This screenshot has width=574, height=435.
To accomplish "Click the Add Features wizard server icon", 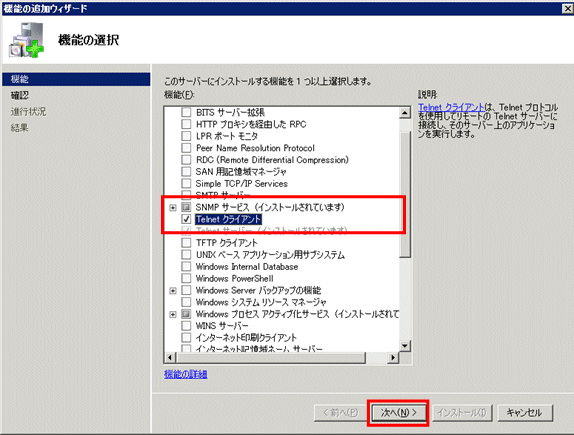I will (26, 40).
